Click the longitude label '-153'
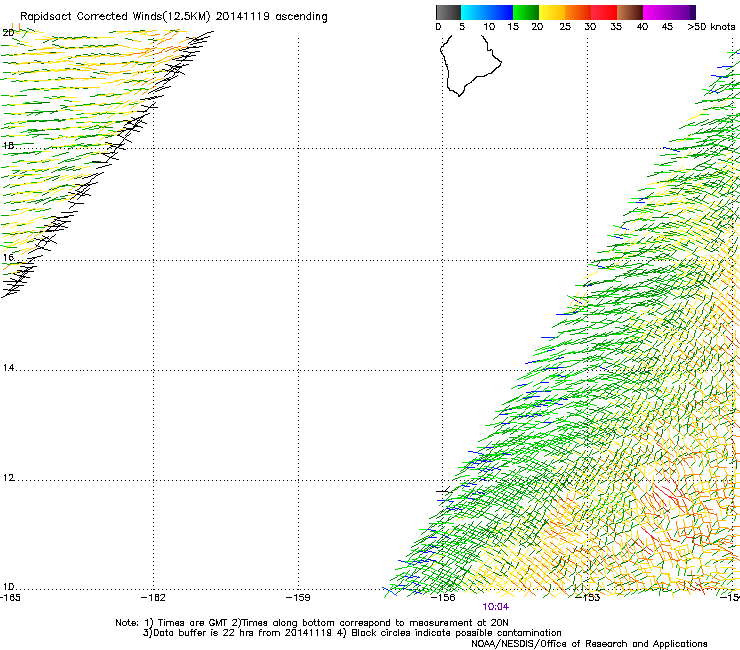The height and width of the screenshot is (650, 740). coord(588,598)
